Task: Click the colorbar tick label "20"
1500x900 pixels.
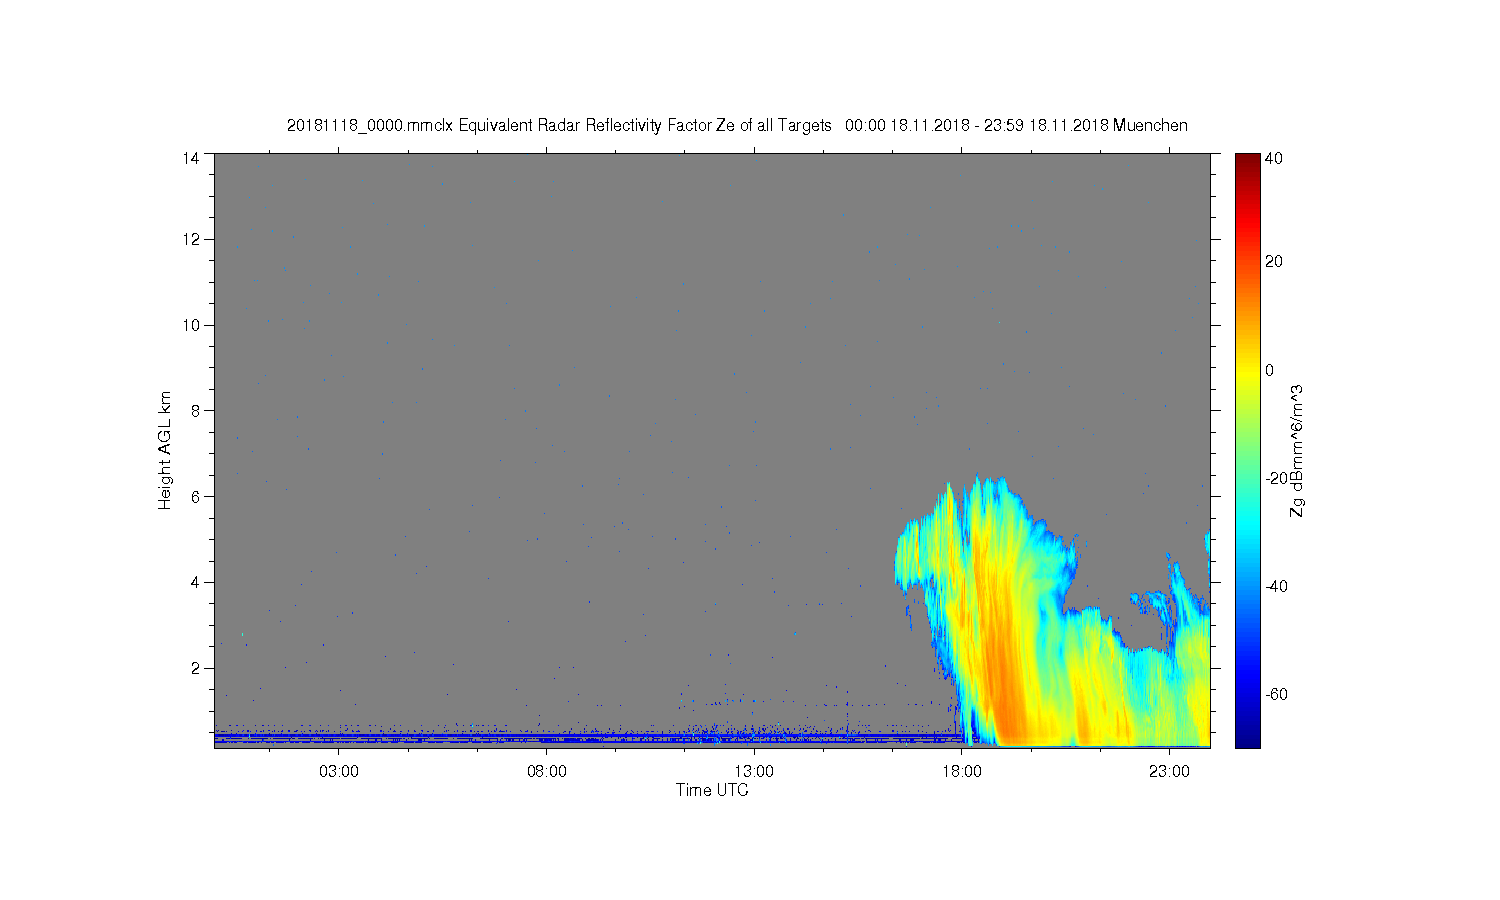Action: (1274, 262)
